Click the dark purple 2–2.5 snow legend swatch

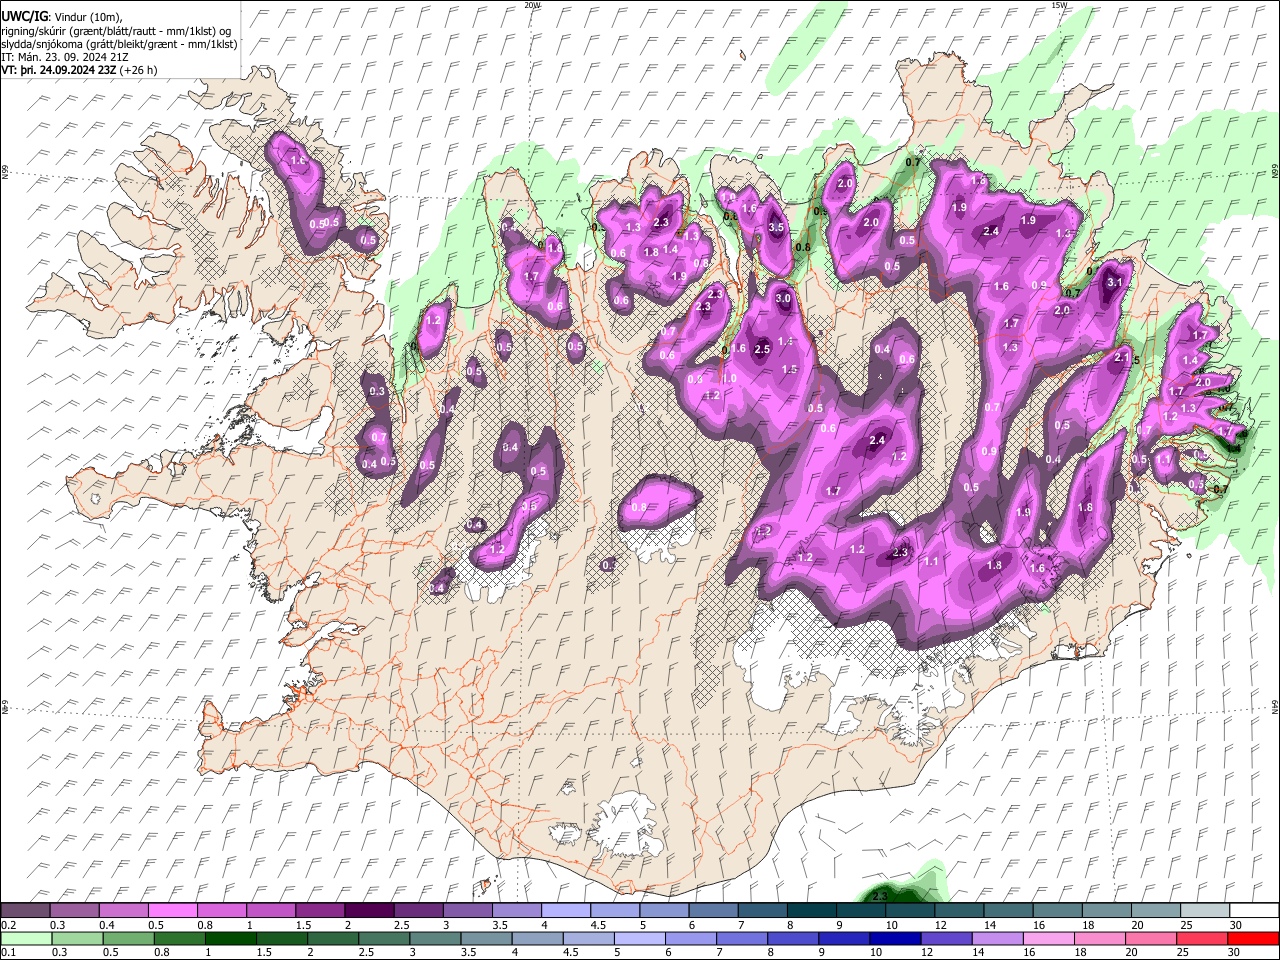[369, 910]
